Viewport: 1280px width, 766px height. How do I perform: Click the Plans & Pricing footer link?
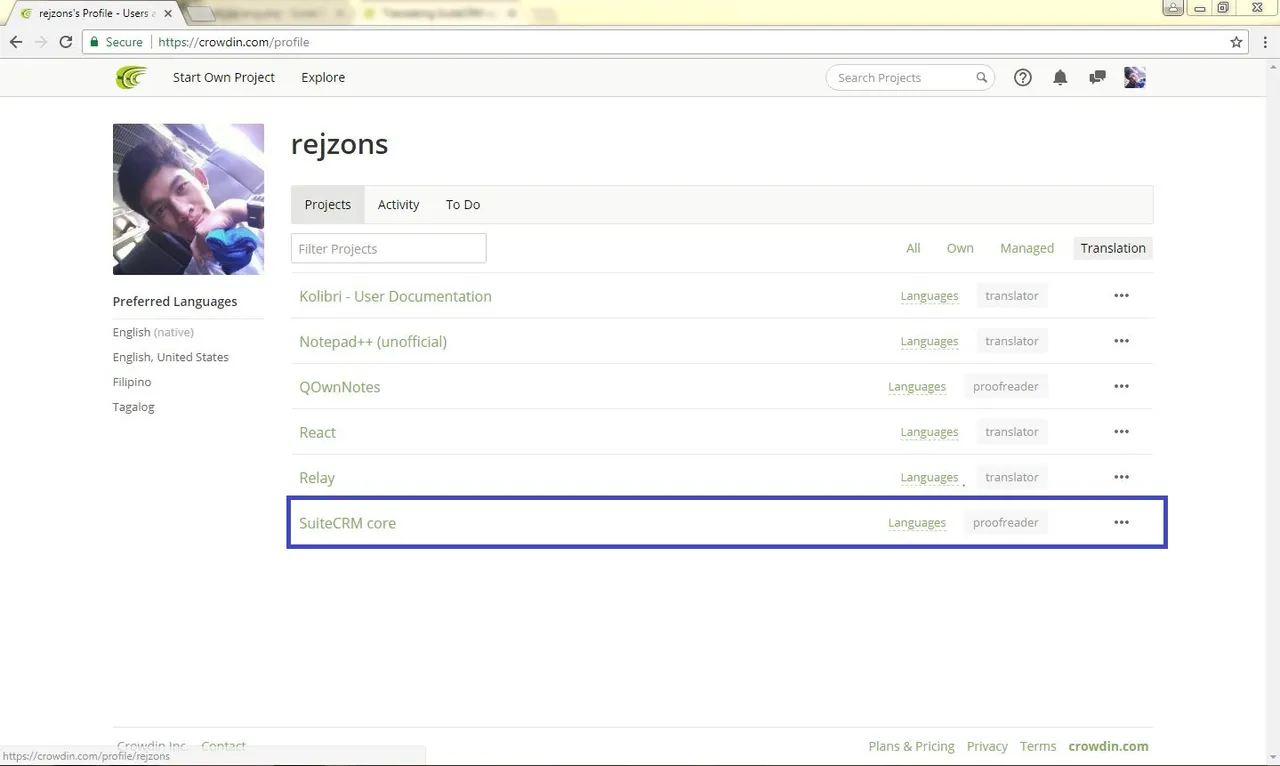(911, 746)
